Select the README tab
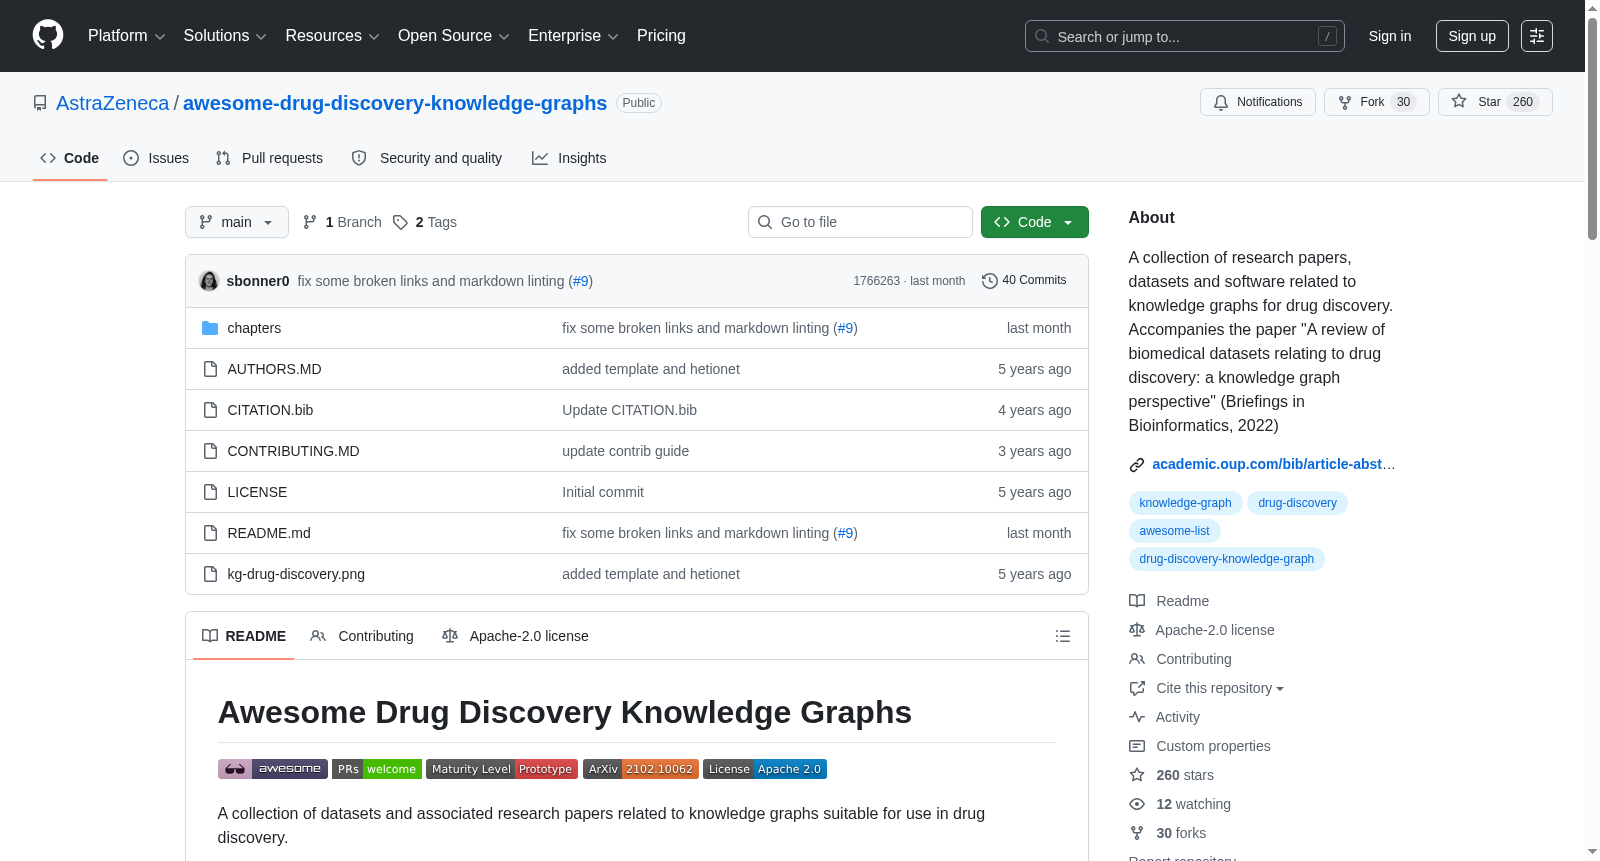The height and width of the screenshot is (861, 1600). coord(244,636)
